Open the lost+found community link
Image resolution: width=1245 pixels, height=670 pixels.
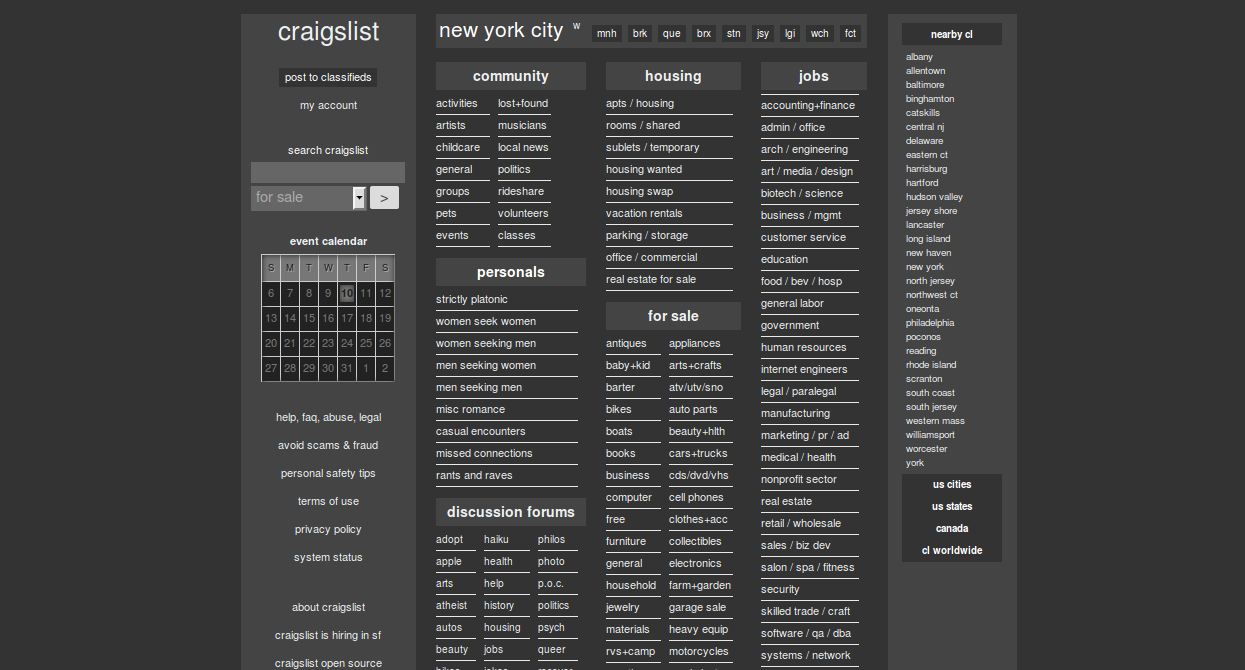pos(523,103)
